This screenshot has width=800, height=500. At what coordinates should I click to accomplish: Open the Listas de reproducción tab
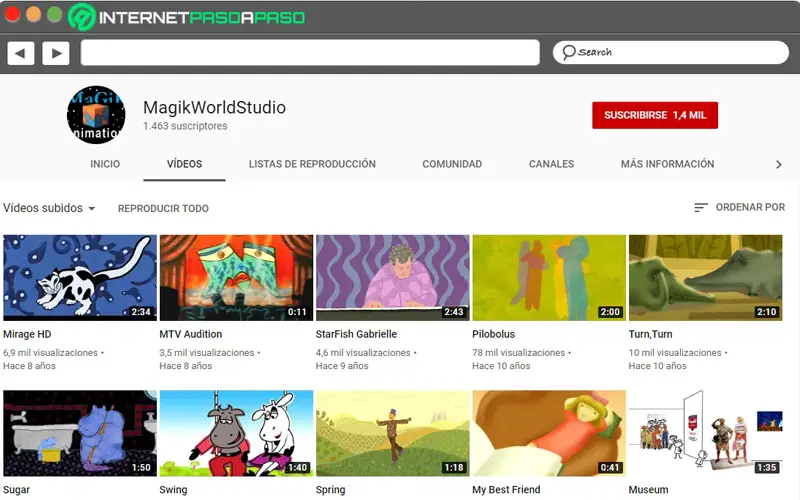click(312, 164)
